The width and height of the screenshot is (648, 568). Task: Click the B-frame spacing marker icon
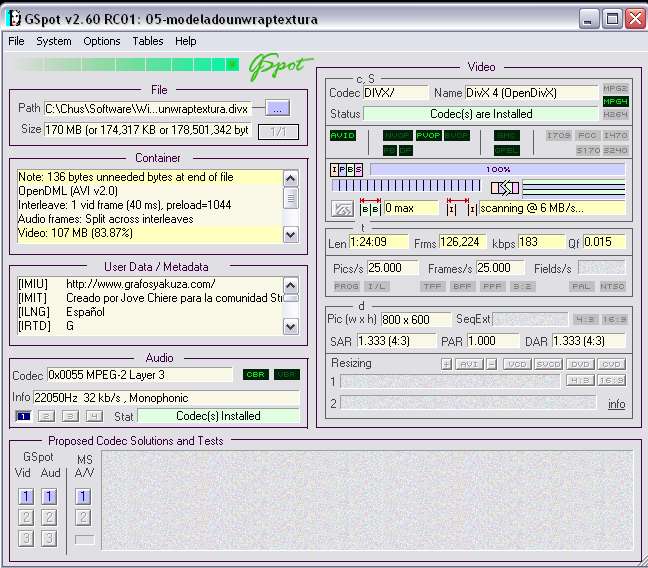pos(370,207)
